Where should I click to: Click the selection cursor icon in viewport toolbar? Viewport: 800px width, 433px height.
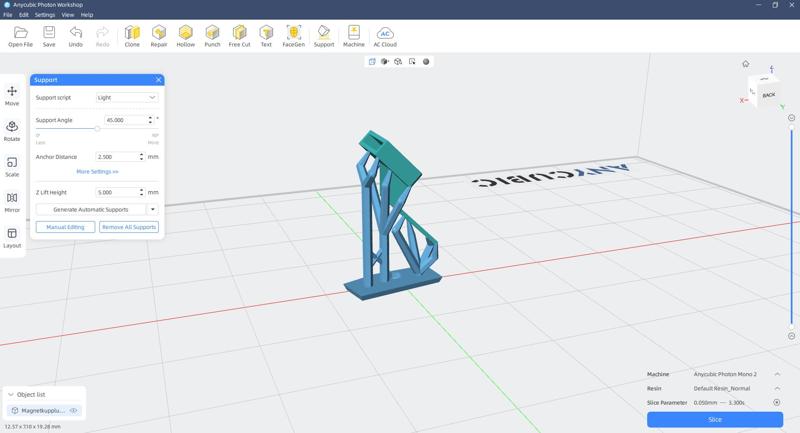(412, 62)
